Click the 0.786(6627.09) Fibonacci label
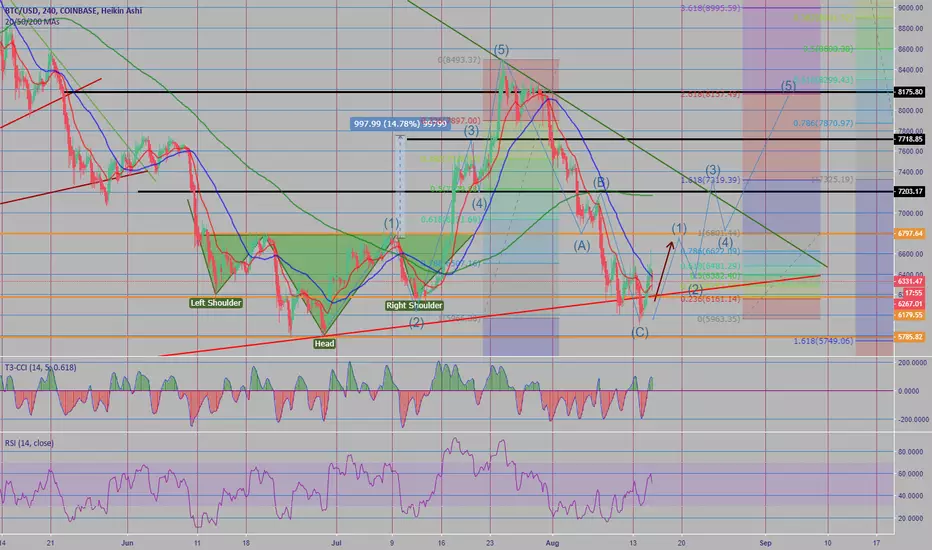 [x=710, y=252]
